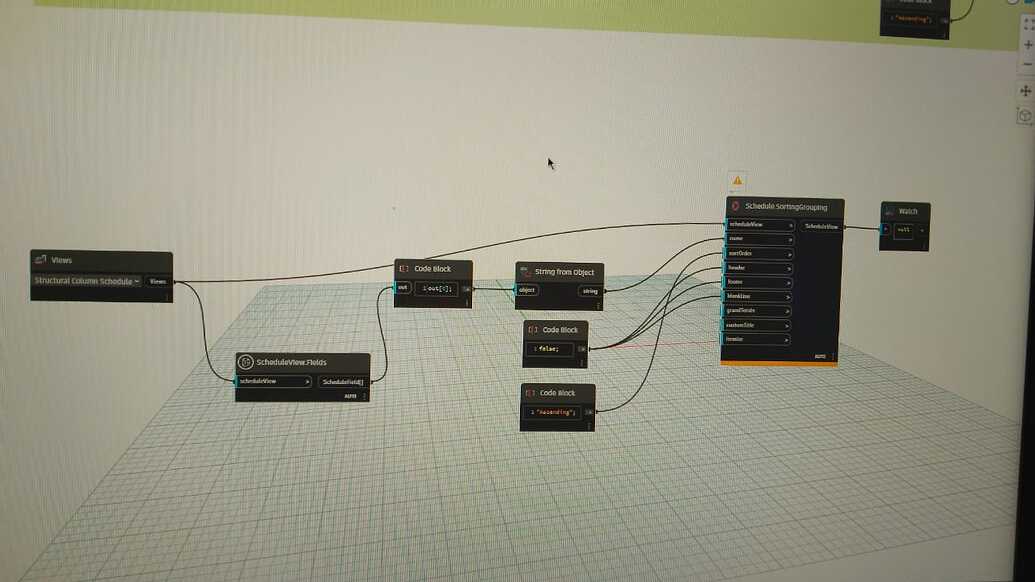Toggle AUTO lacing on ScheduleView.Fields node
The width and height of the screenshot is (1035, 582).
(x=352, y=394)
